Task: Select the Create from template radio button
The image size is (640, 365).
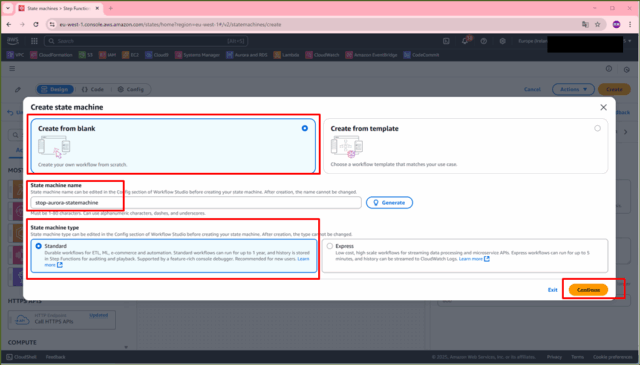Action: click(x=597, y=128)
